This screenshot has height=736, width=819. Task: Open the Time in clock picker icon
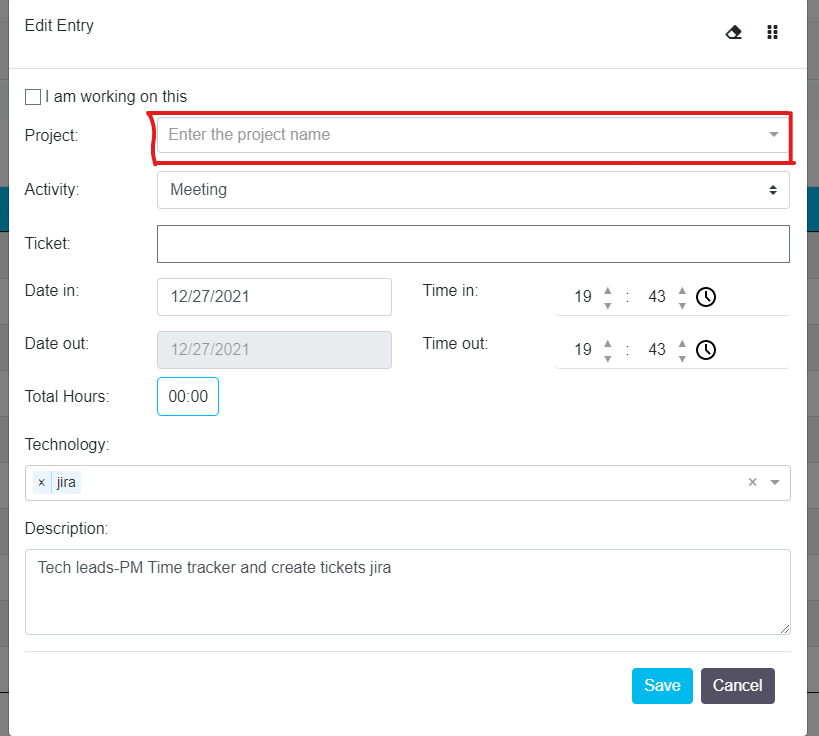(706, 297)
